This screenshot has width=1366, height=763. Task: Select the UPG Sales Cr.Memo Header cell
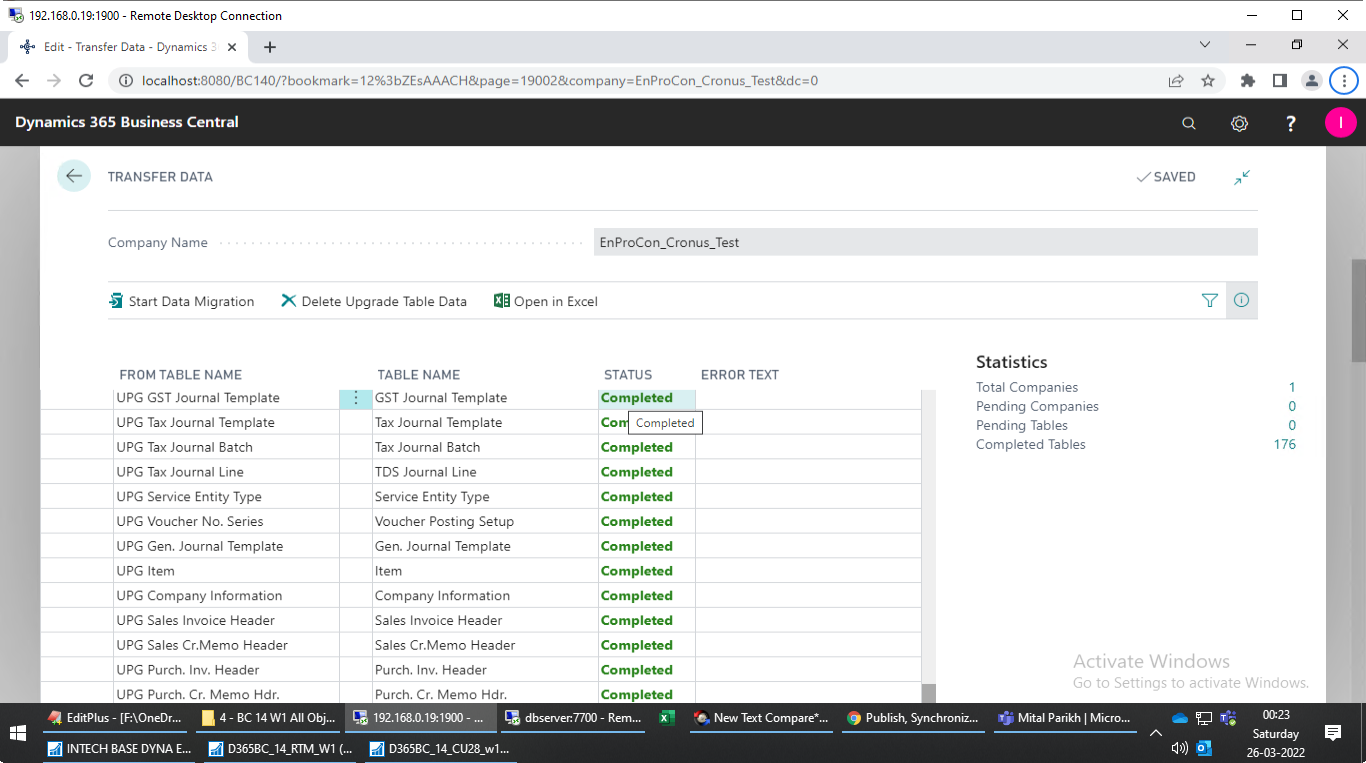227,645
